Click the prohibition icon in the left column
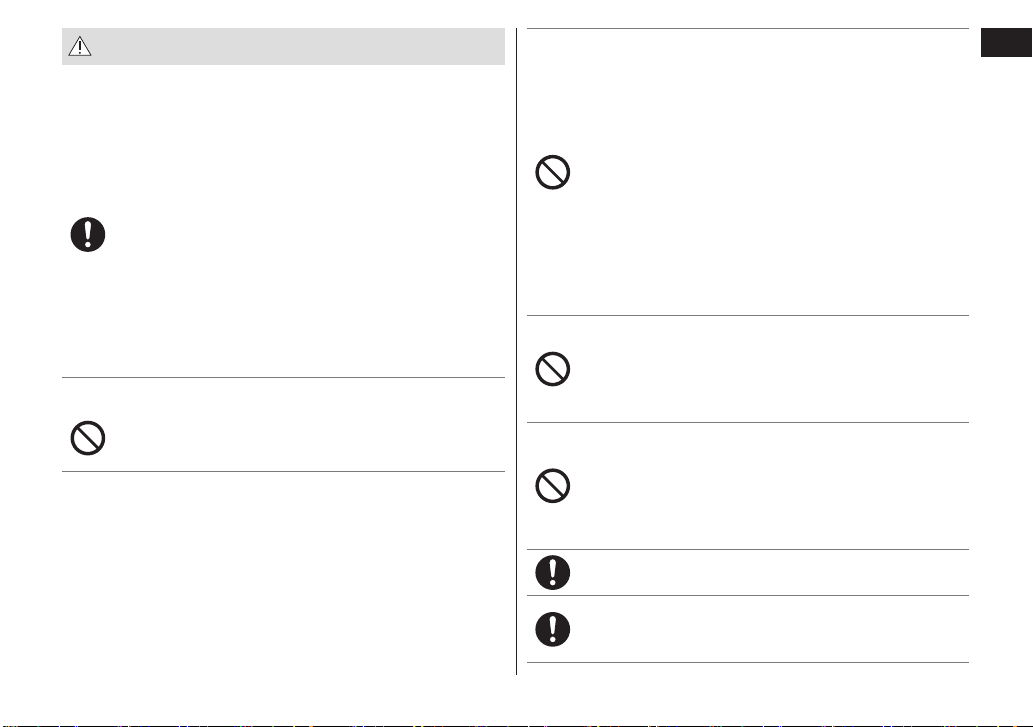1033x727 pixels. [x=88, y=438]
